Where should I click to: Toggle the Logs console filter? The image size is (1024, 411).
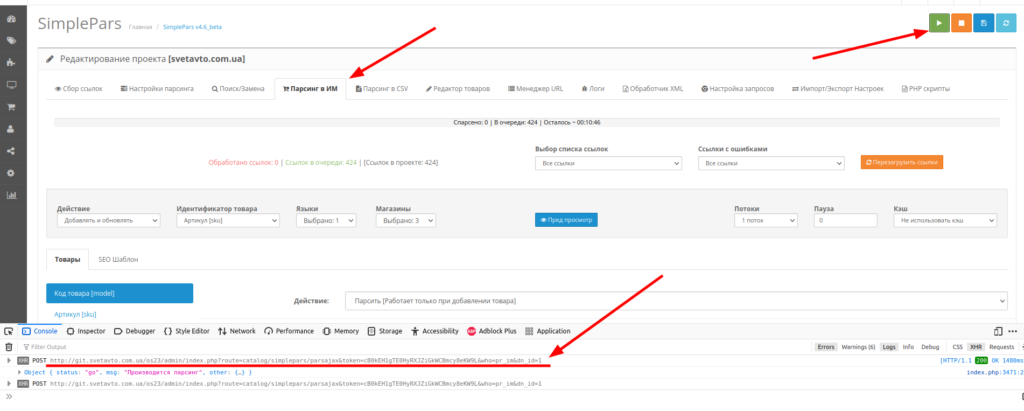(x=889, y=347)
